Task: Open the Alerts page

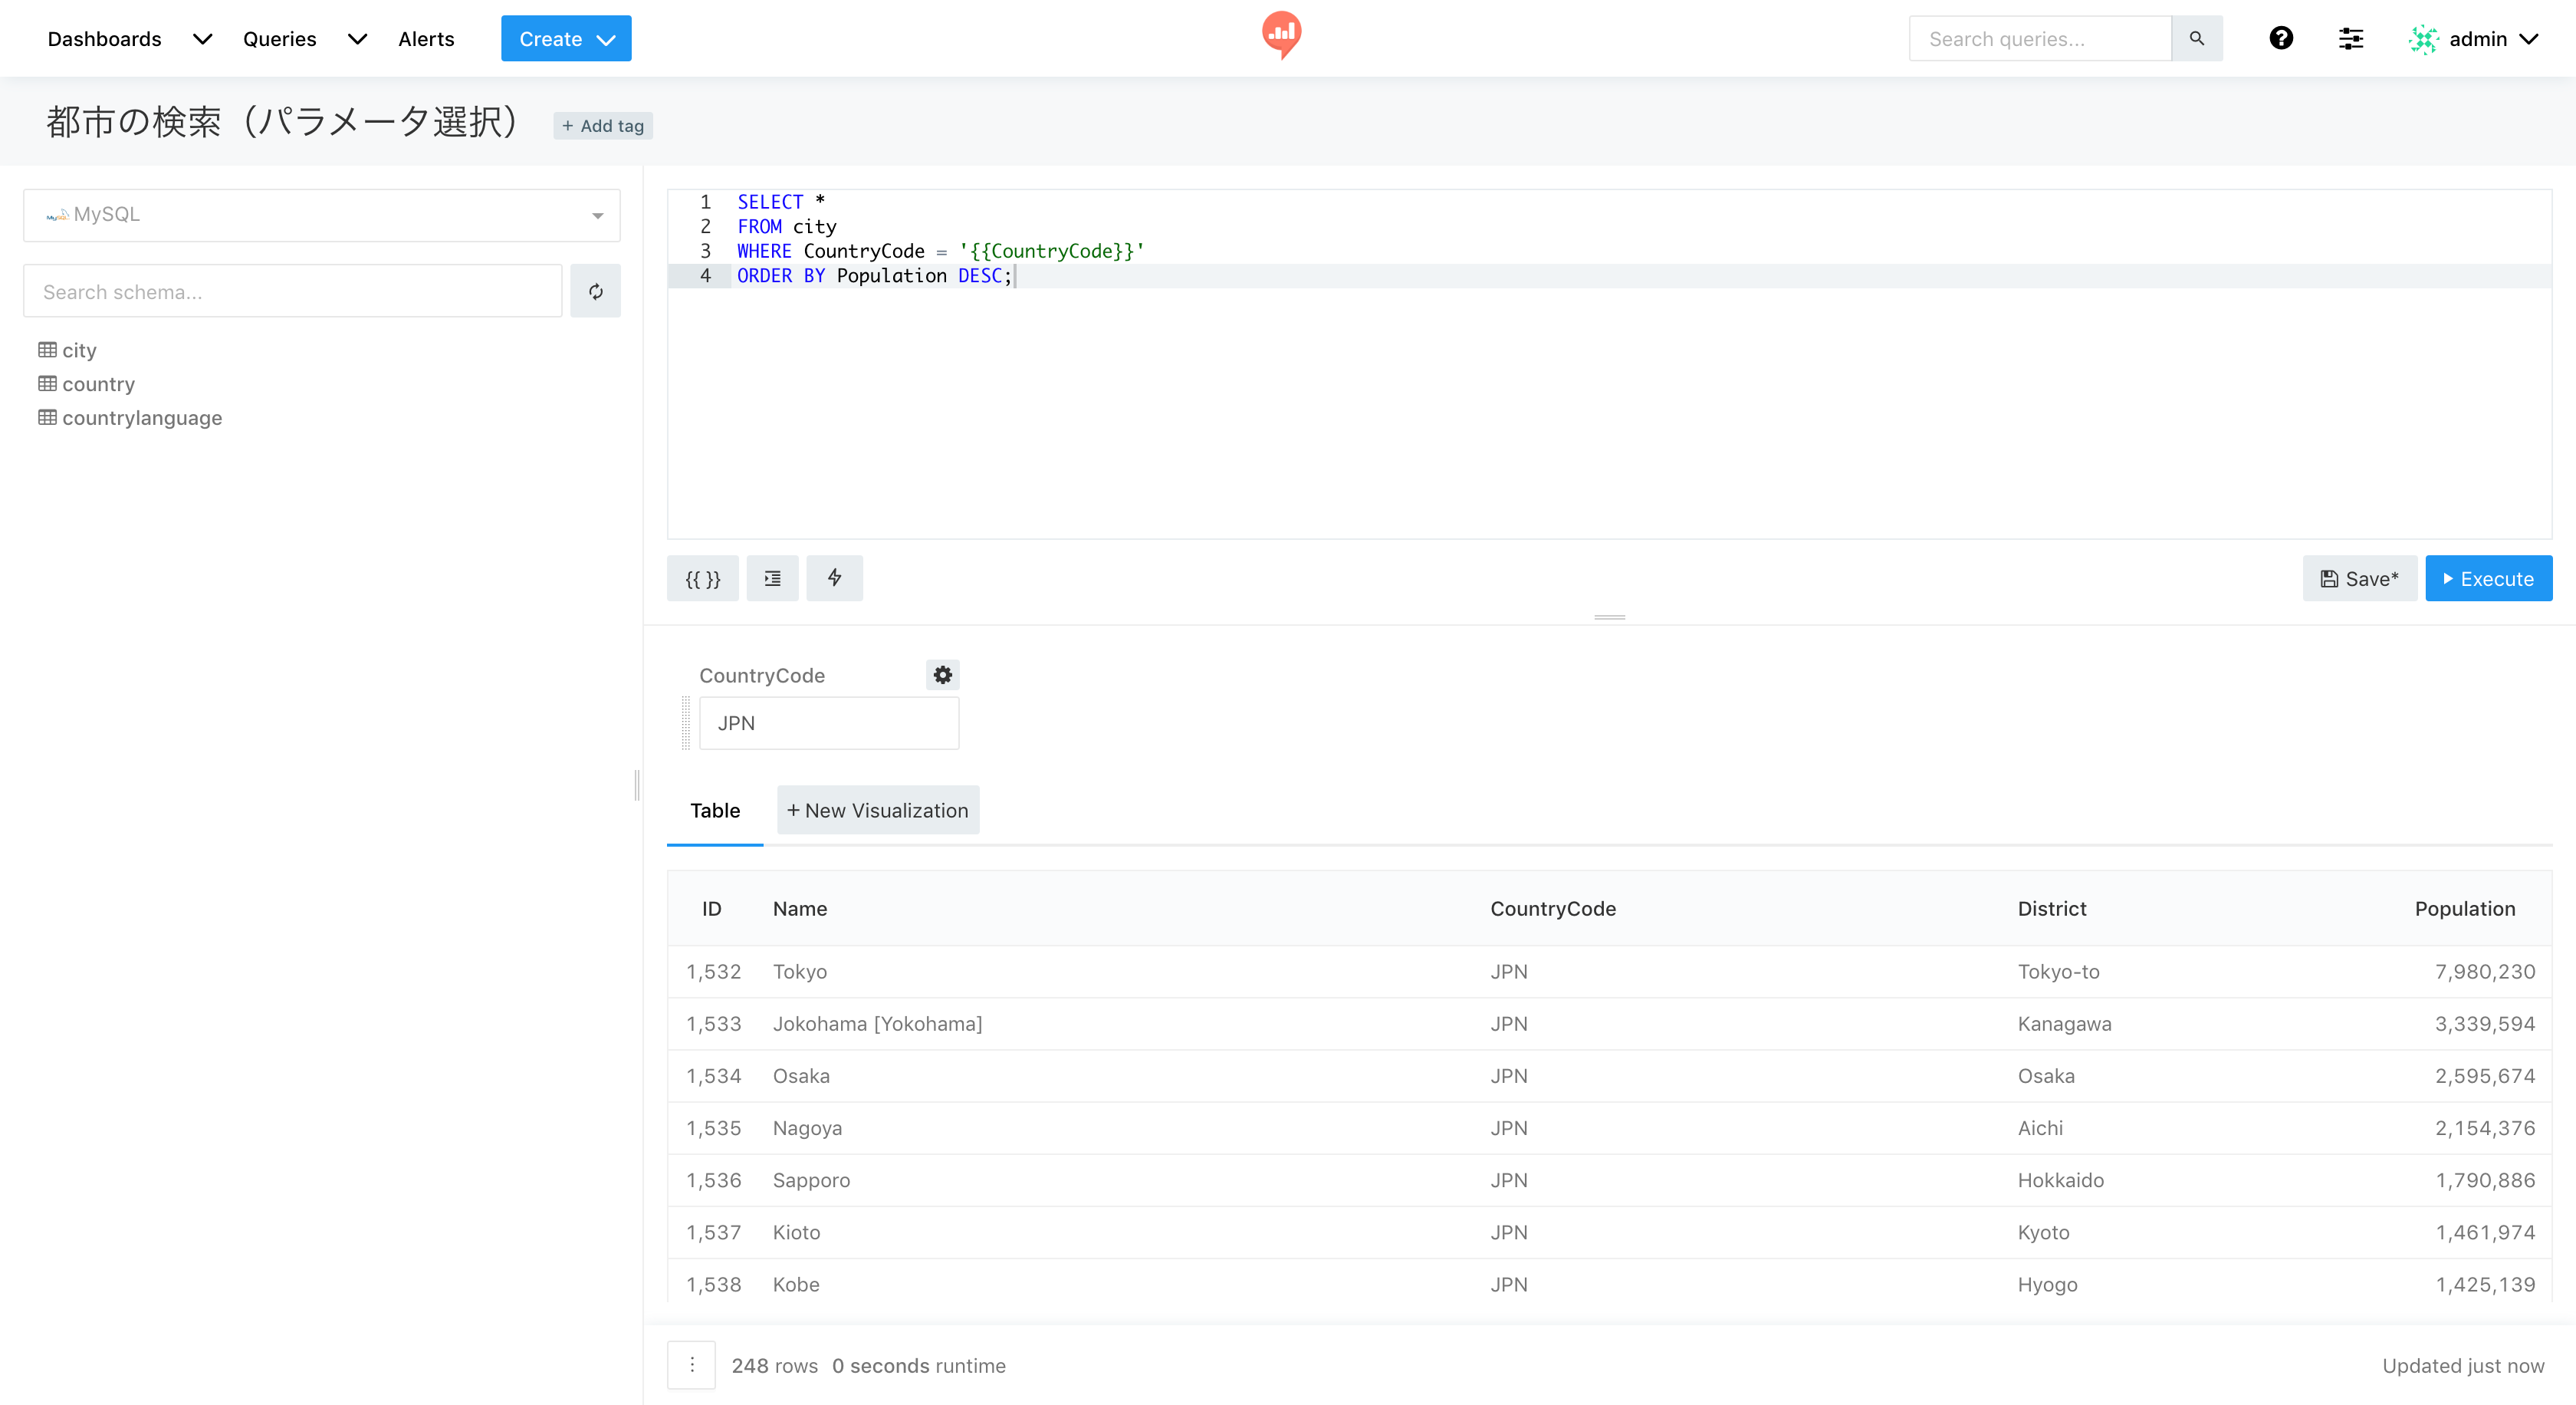Action: pos(426,39)
